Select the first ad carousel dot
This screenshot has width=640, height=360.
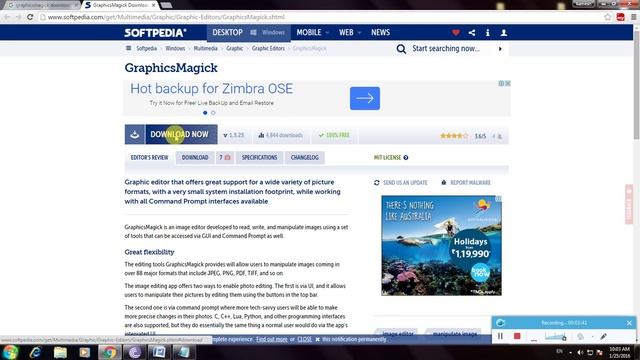click(x=205, y=113)
